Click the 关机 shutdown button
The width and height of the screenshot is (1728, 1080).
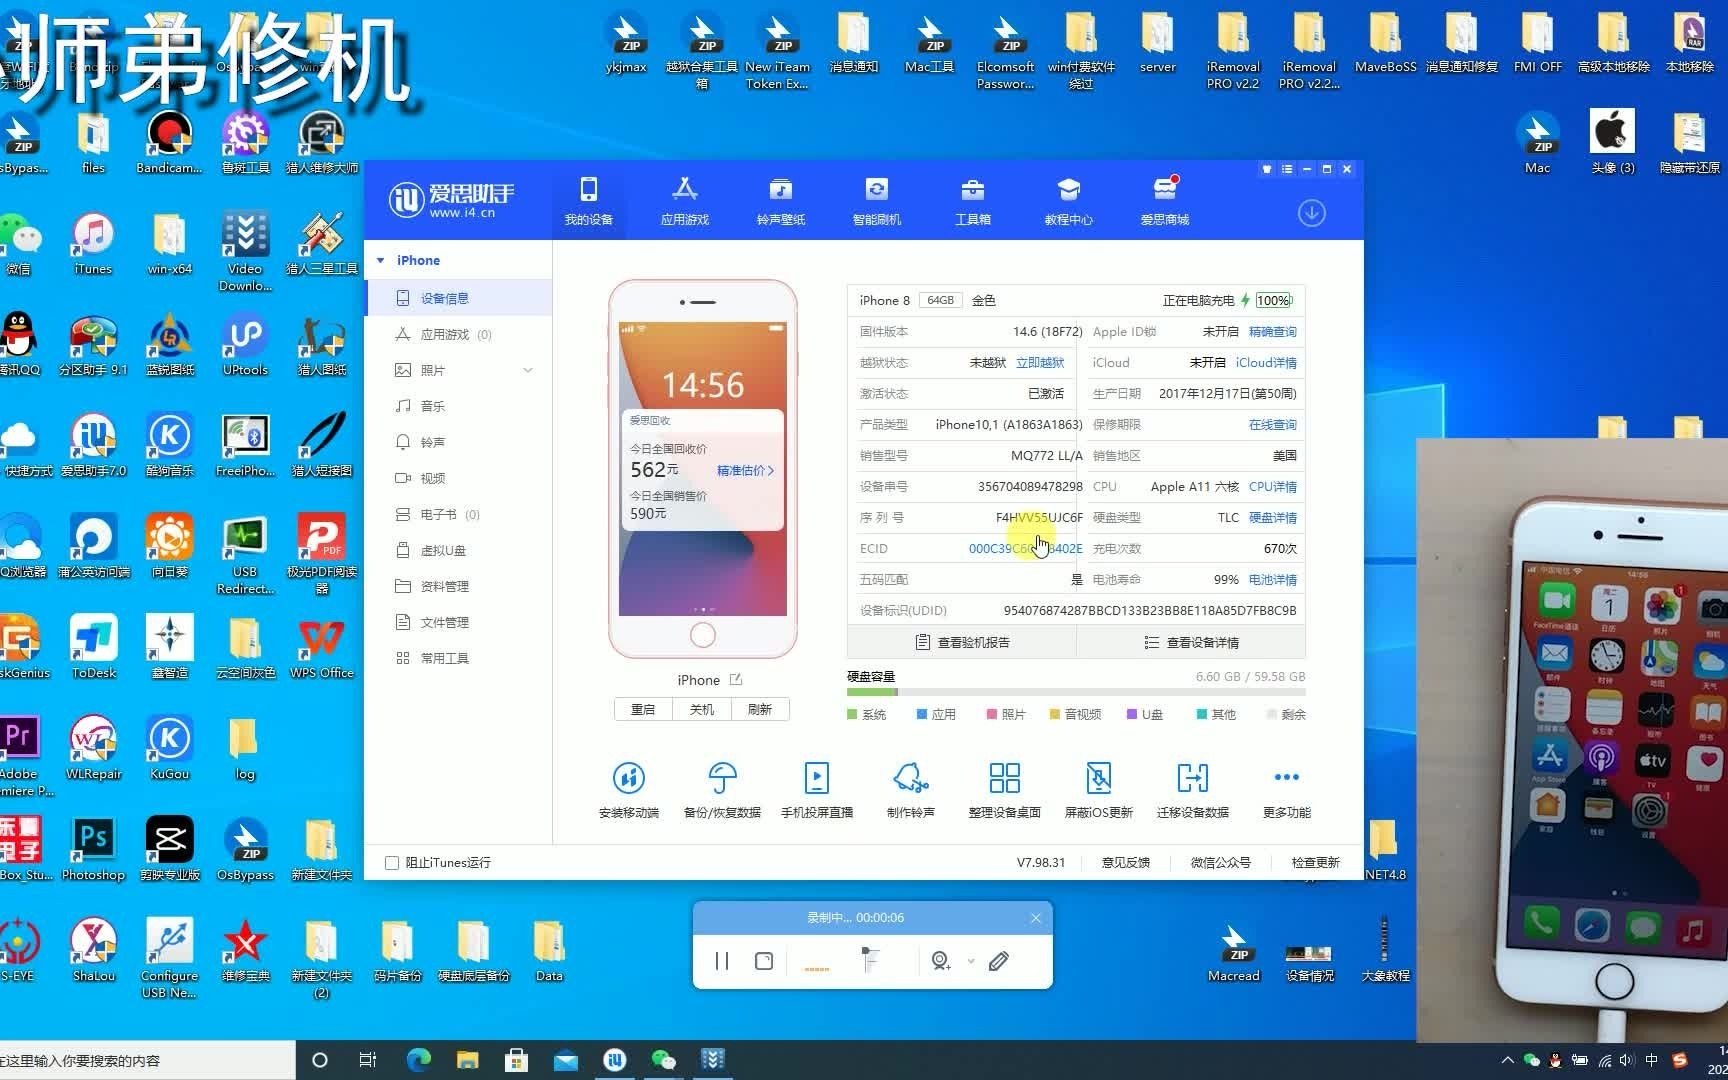(702, 709)
